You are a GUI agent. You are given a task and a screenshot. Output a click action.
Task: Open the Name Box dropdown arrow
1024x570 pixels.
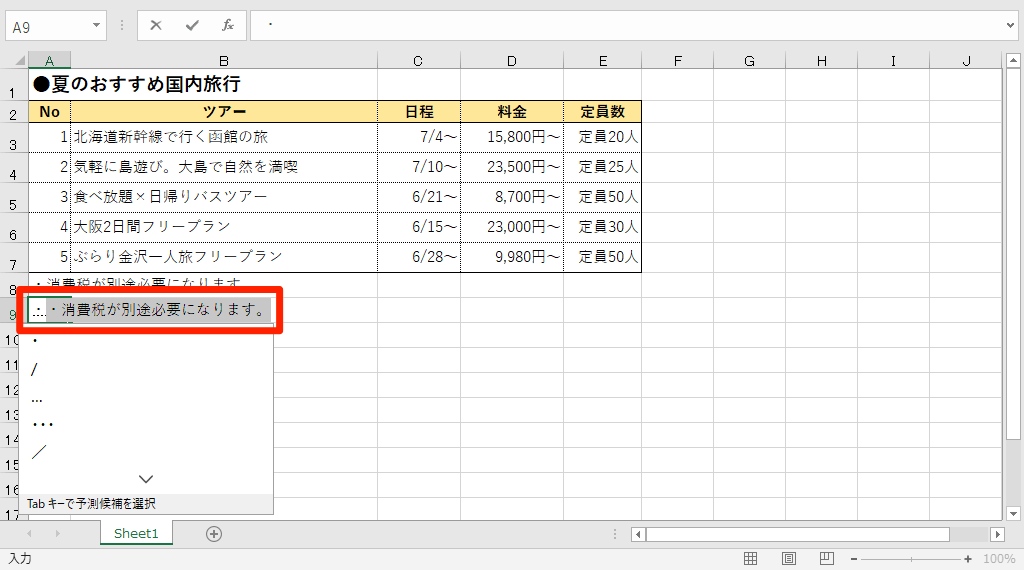point(96,25)
